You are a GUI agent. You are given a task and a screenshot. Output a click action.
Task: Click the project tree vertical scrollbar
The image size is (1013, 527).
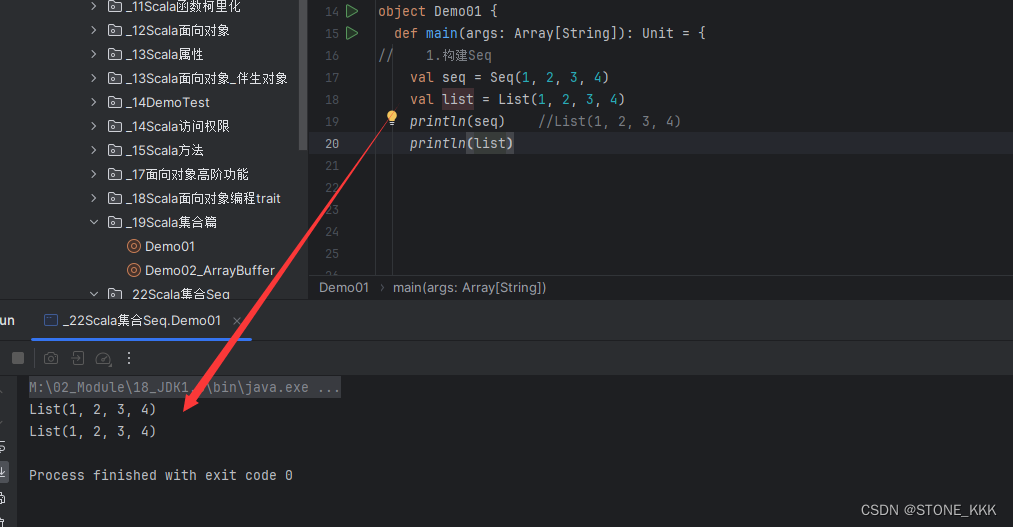(x=302, y=75)
